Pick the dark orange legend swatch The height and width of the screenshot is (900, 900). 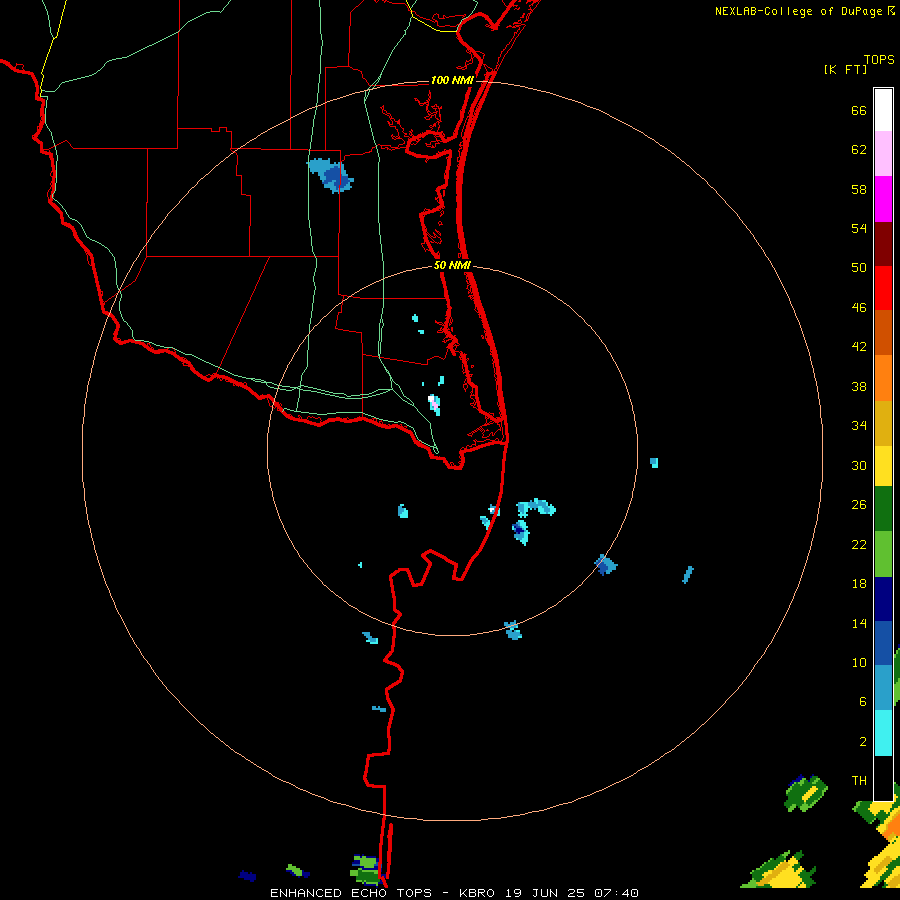(883, 333)
